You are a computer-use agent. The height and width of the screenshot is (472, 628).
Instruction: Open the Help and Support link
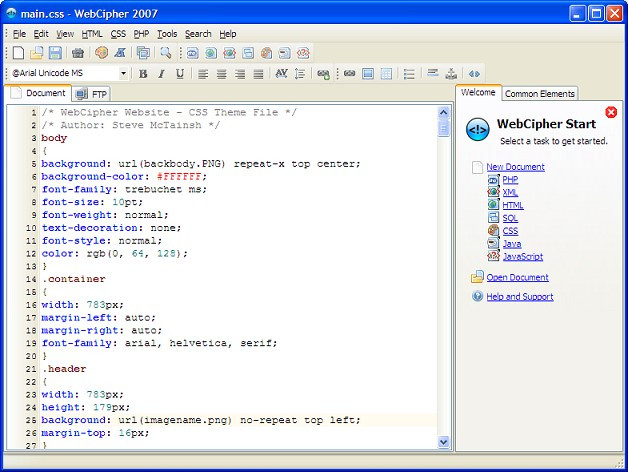click(x=520, y=297)
